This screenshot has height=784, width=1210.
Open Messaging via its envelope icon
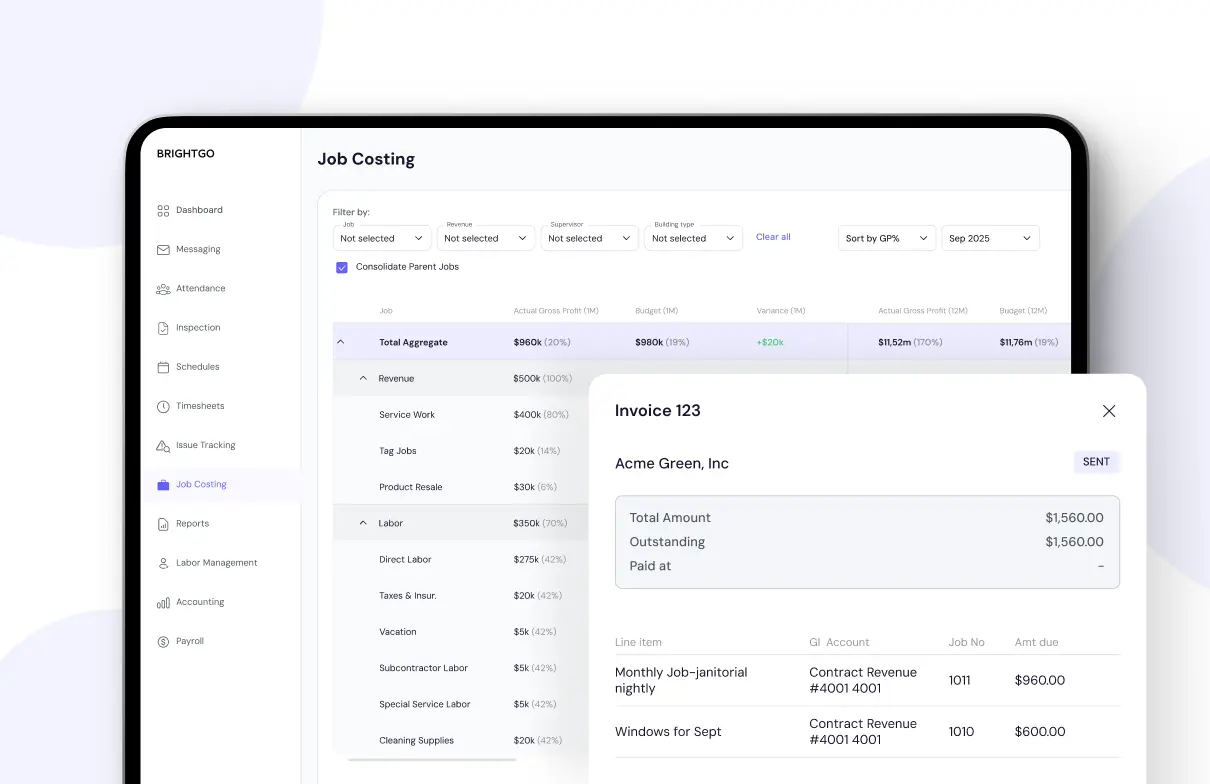pos(163,249)
